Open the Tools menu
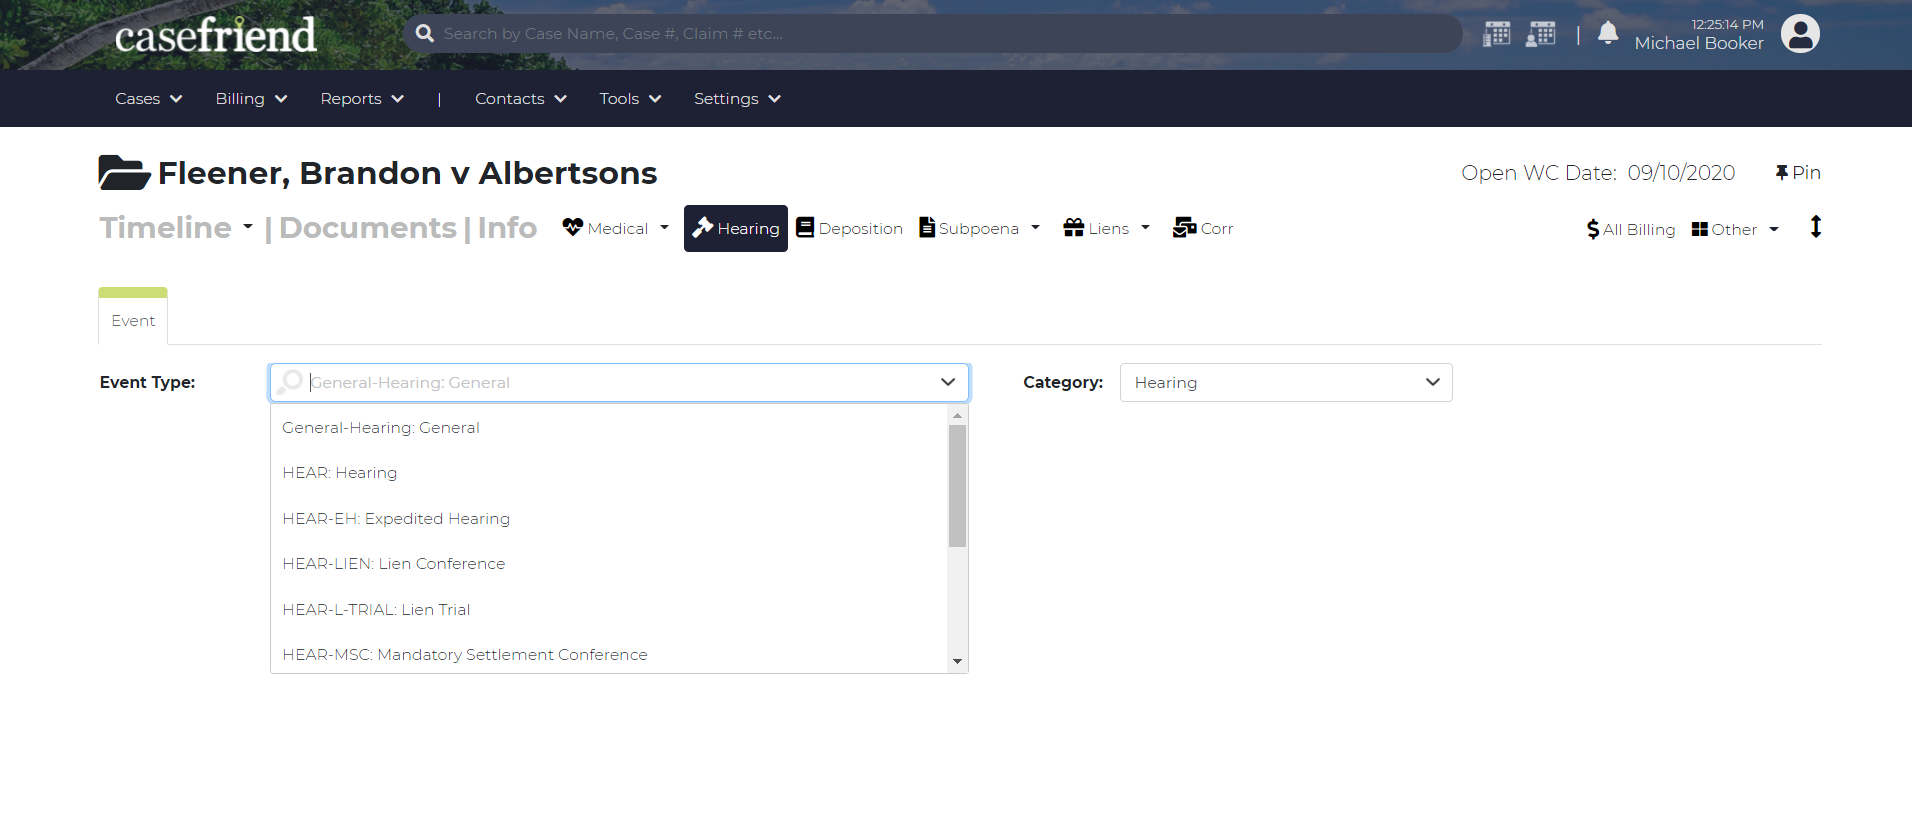The height and width of the screenshot is (840, 1912). 630,98
